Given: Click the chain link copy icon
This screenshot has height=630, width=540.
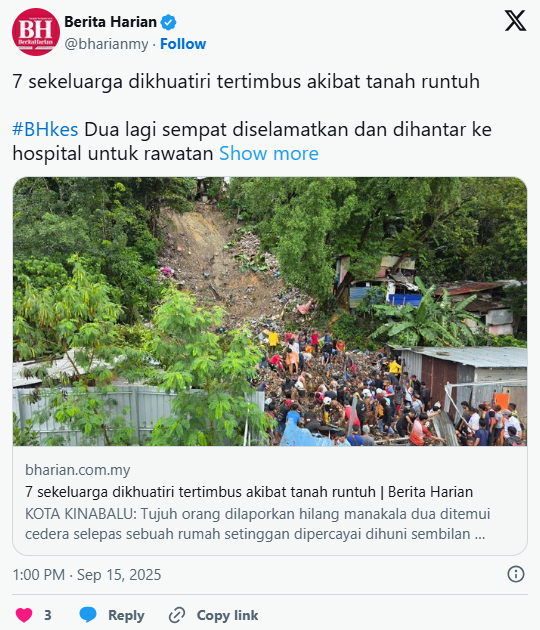Looking at the screenshot, I should point(177,615).
